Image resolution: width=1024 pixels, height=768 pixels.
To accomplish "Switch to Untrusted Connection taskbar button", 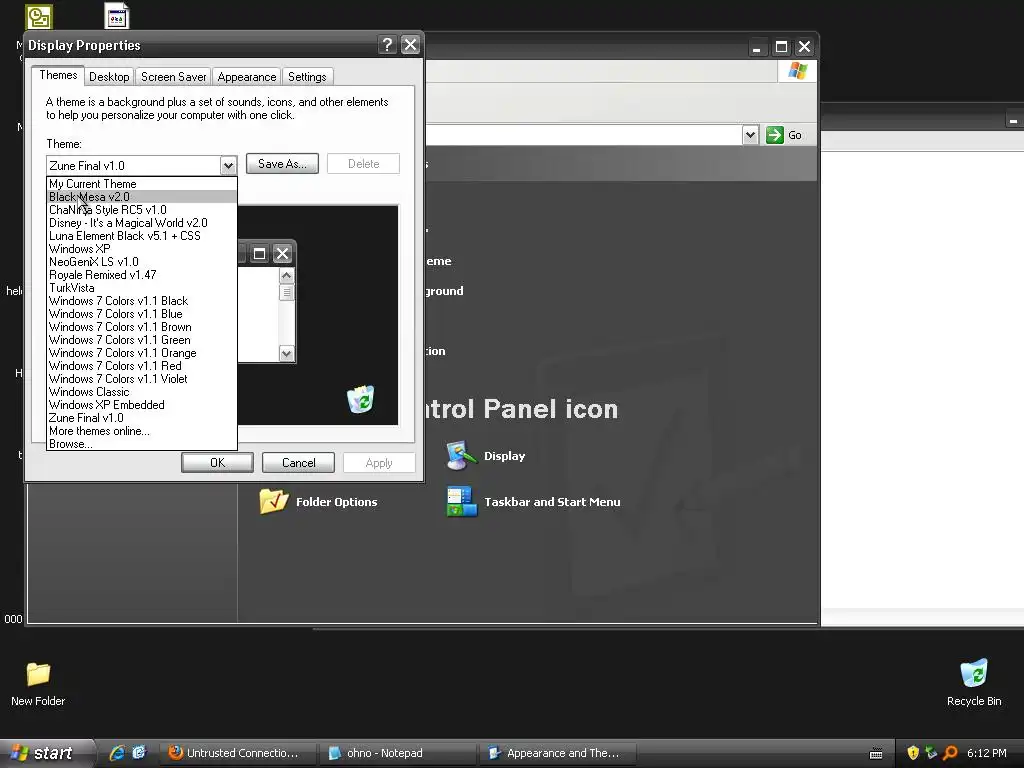I will point(238,753).
